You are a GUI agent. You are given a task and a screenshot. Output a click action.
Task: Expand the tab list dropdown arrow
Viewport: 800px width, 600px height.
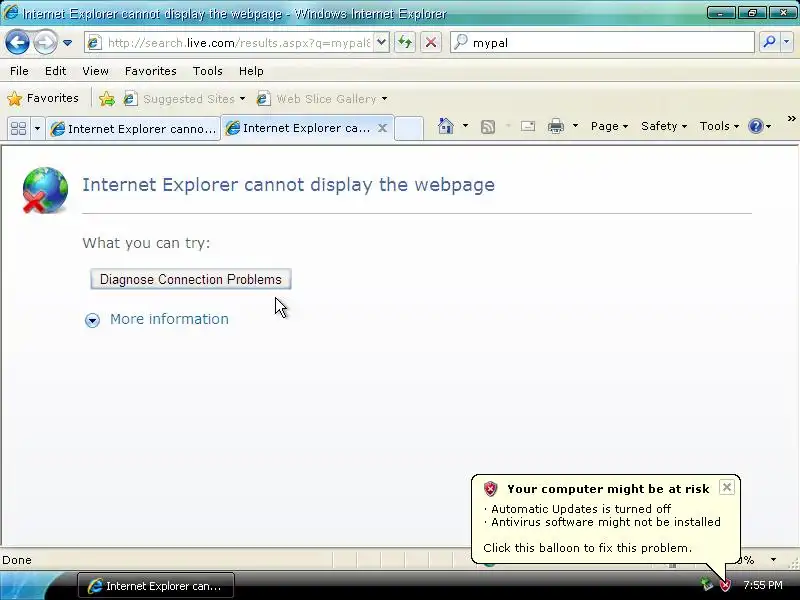click(37, 128)
